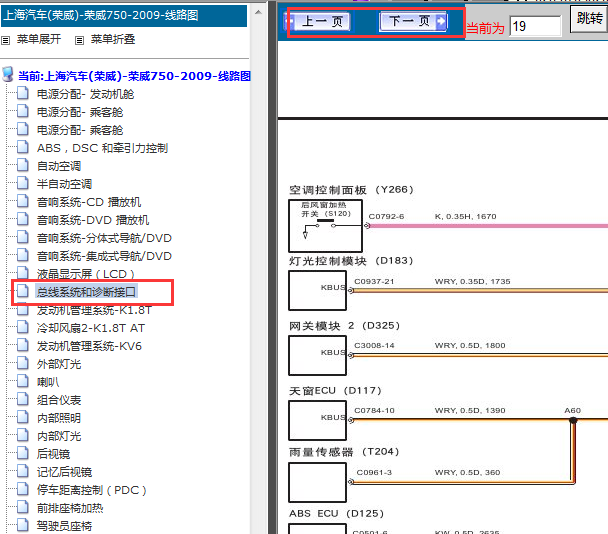Open 前排座椅加热 diagram
Screen dimensions: 608x534
[x=70, y=508]
